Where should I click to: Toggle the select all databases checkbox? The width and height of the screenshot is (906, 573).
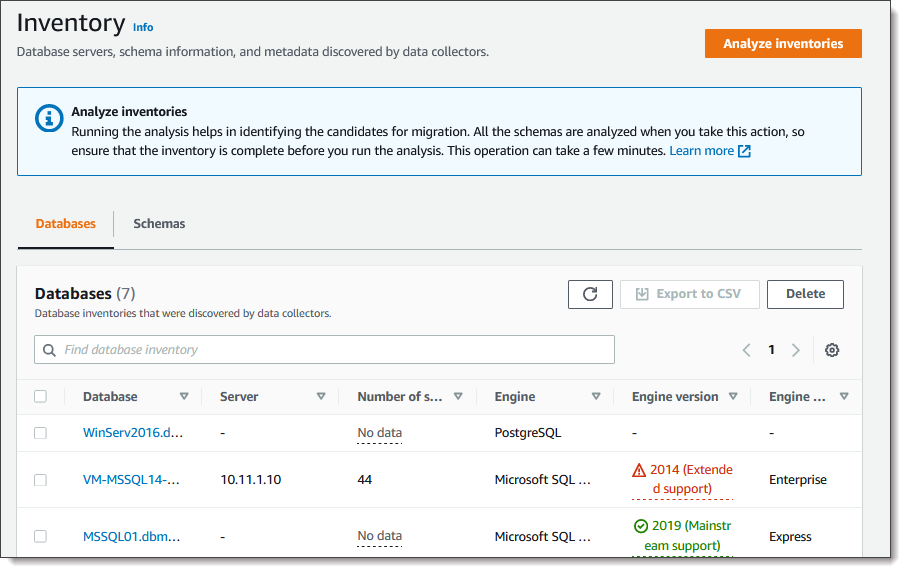pyautogui.click(x=40, y=396)
